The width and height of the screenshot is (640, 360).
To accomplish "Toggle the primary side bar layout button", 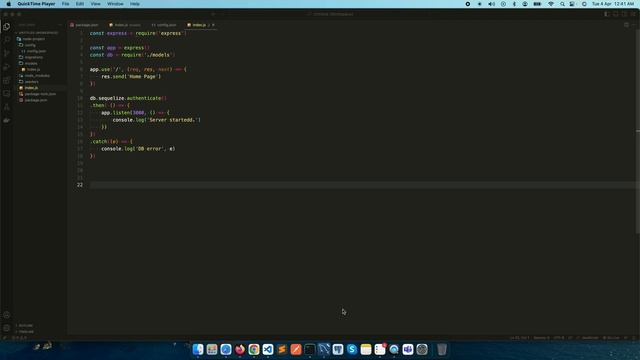I will [x=607, y=14].
